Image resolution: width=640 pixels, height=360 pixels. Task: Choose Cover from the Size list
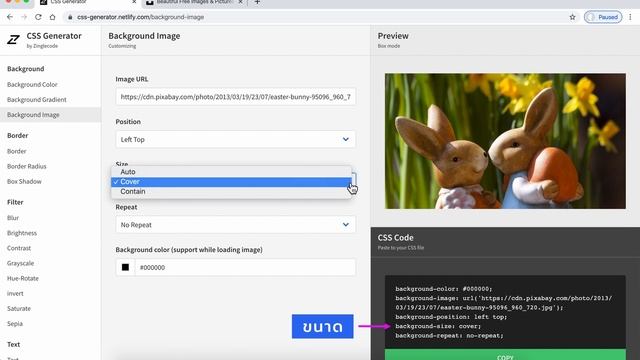coord(231,182)
